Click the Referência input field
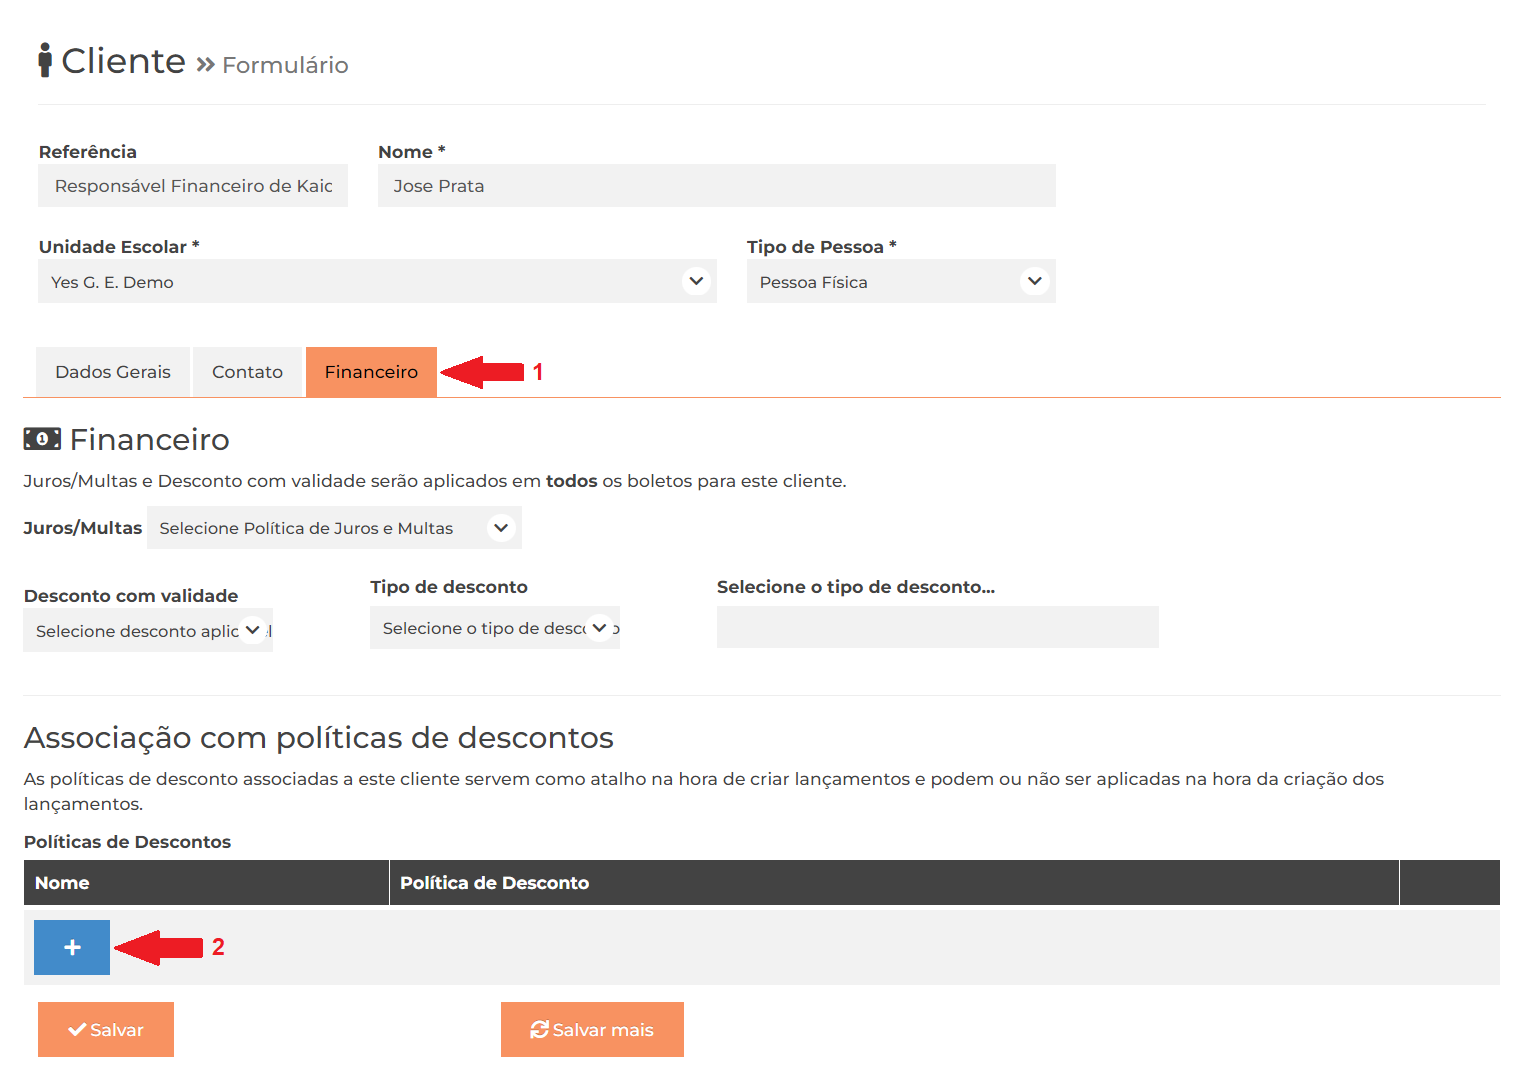1516x1090 pixels. [193, 186]
